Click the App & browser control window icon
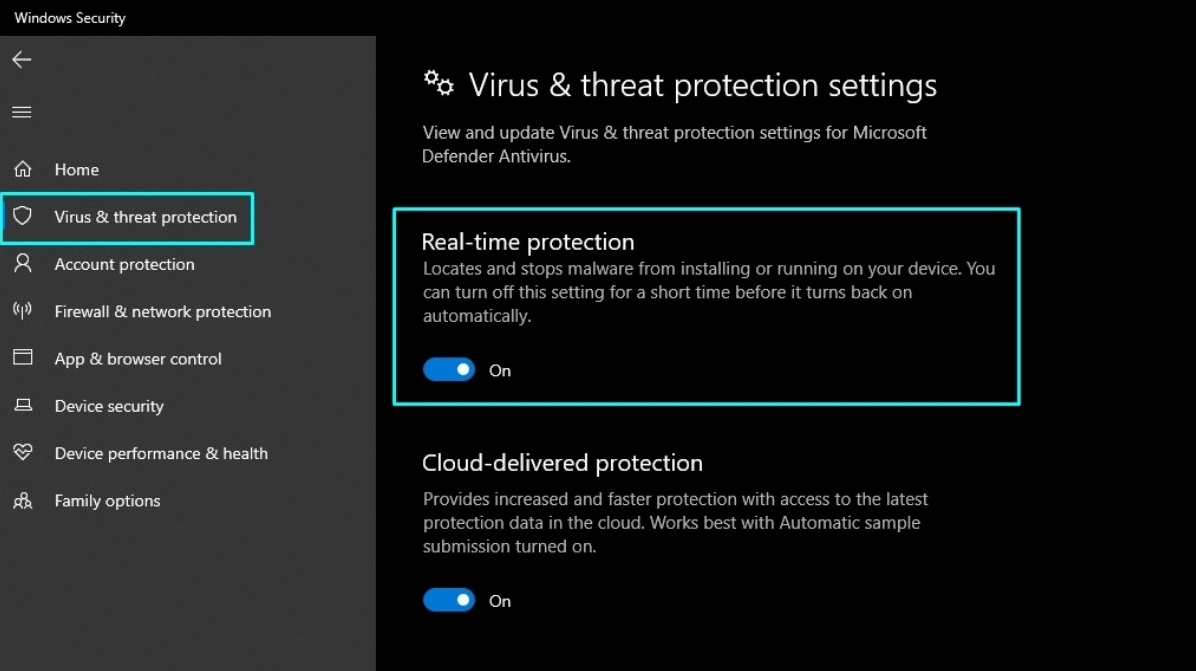The width and height of the screenshot is (1196, 671). (x=22, y=358)
